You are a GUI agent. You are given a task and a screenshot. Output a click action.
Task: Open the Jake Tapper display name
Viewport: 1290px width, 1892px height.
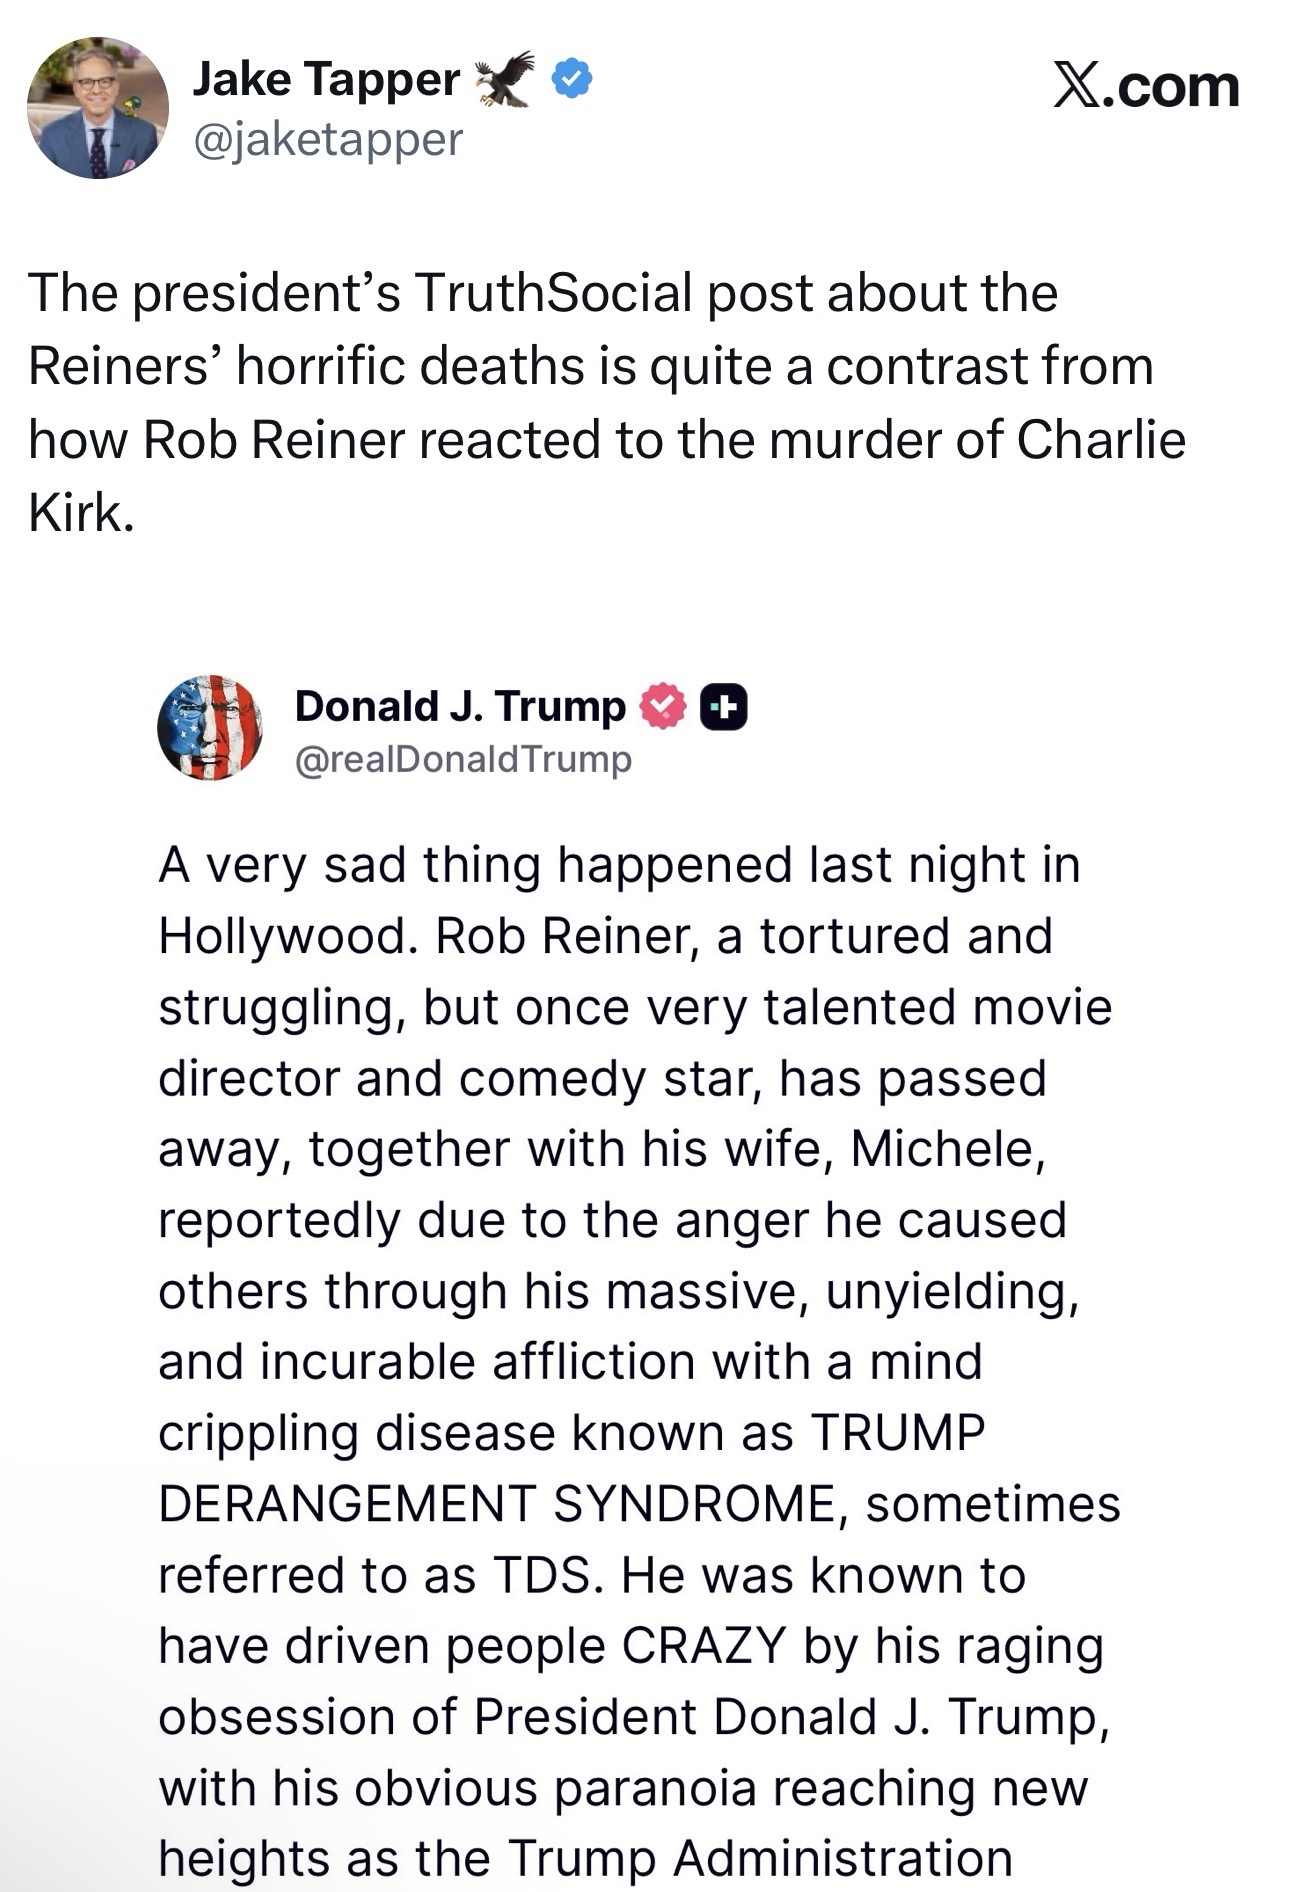point(326,79)
